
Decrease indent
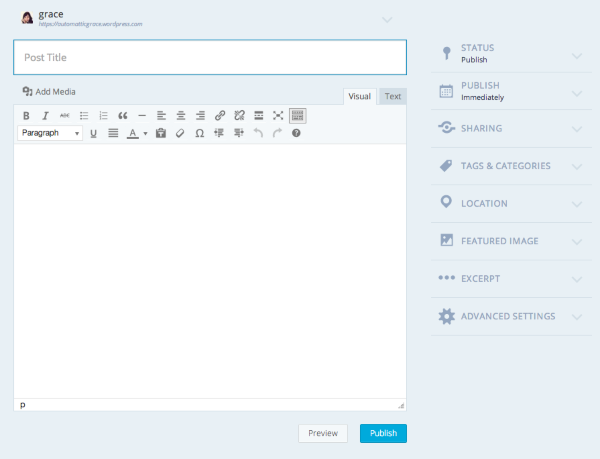click(219, 133)
